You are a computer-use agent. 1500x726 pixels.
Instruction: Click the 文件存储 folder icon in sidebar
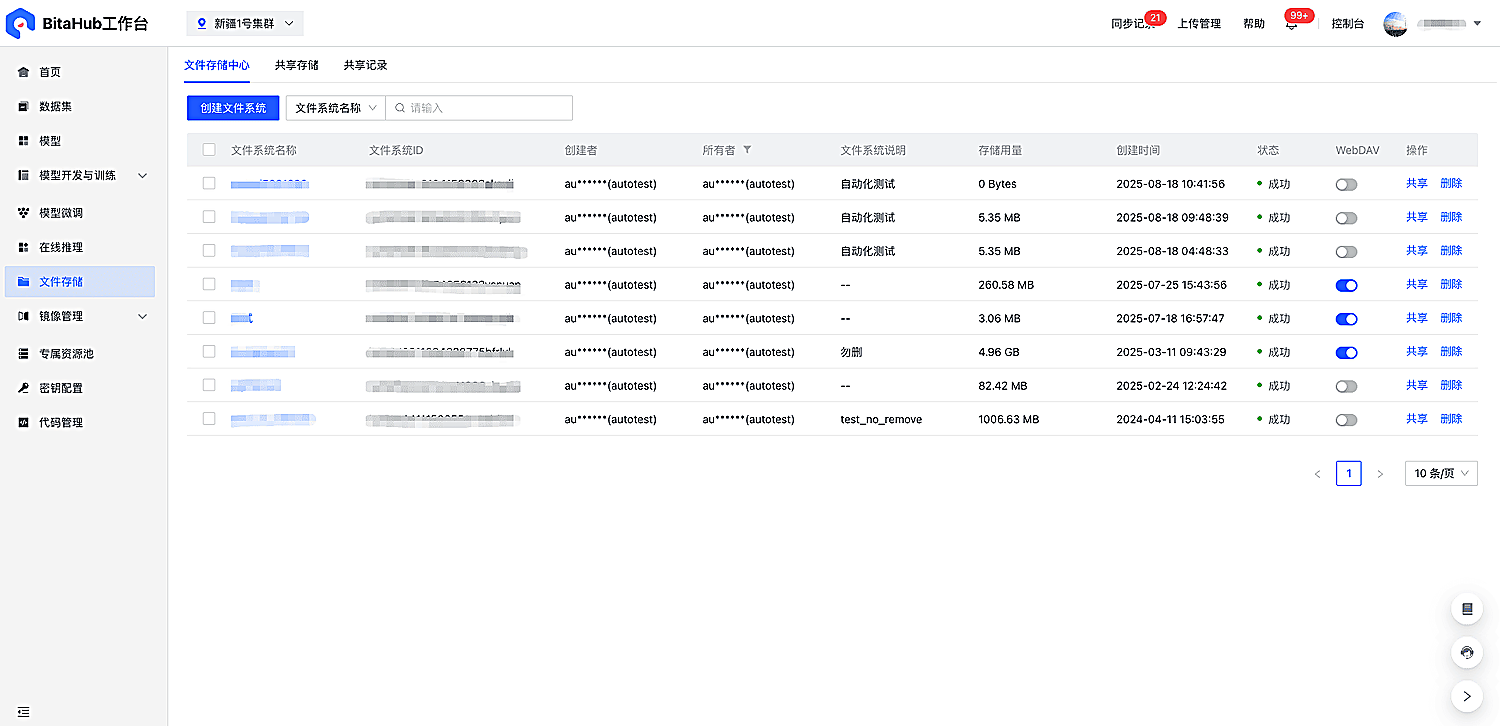24,282
